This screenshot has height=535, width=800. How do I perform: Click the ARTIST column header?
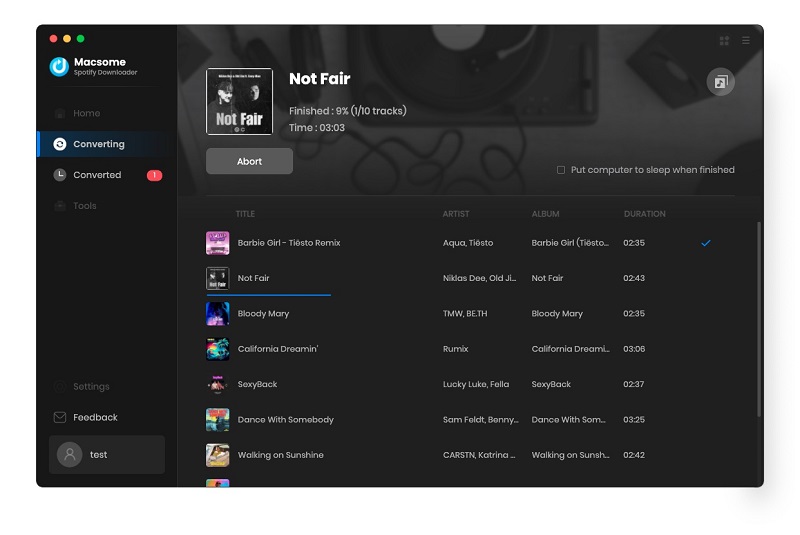coord(456,214)
